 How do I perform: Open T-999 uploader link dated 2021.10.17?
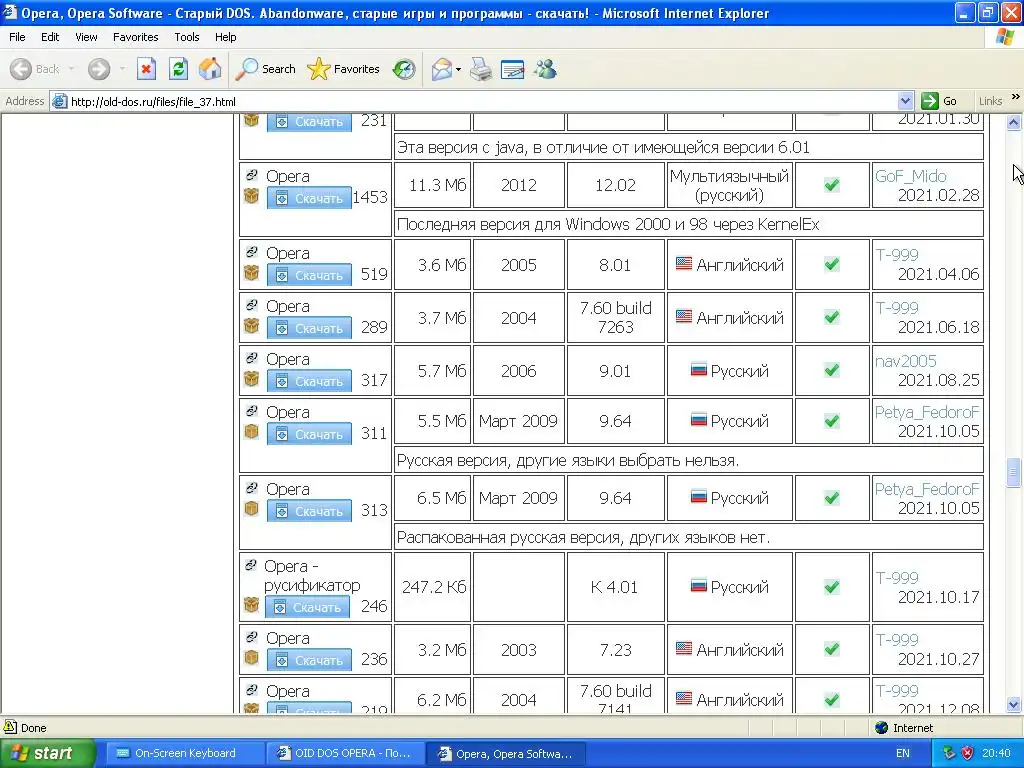tap(897, 577)
